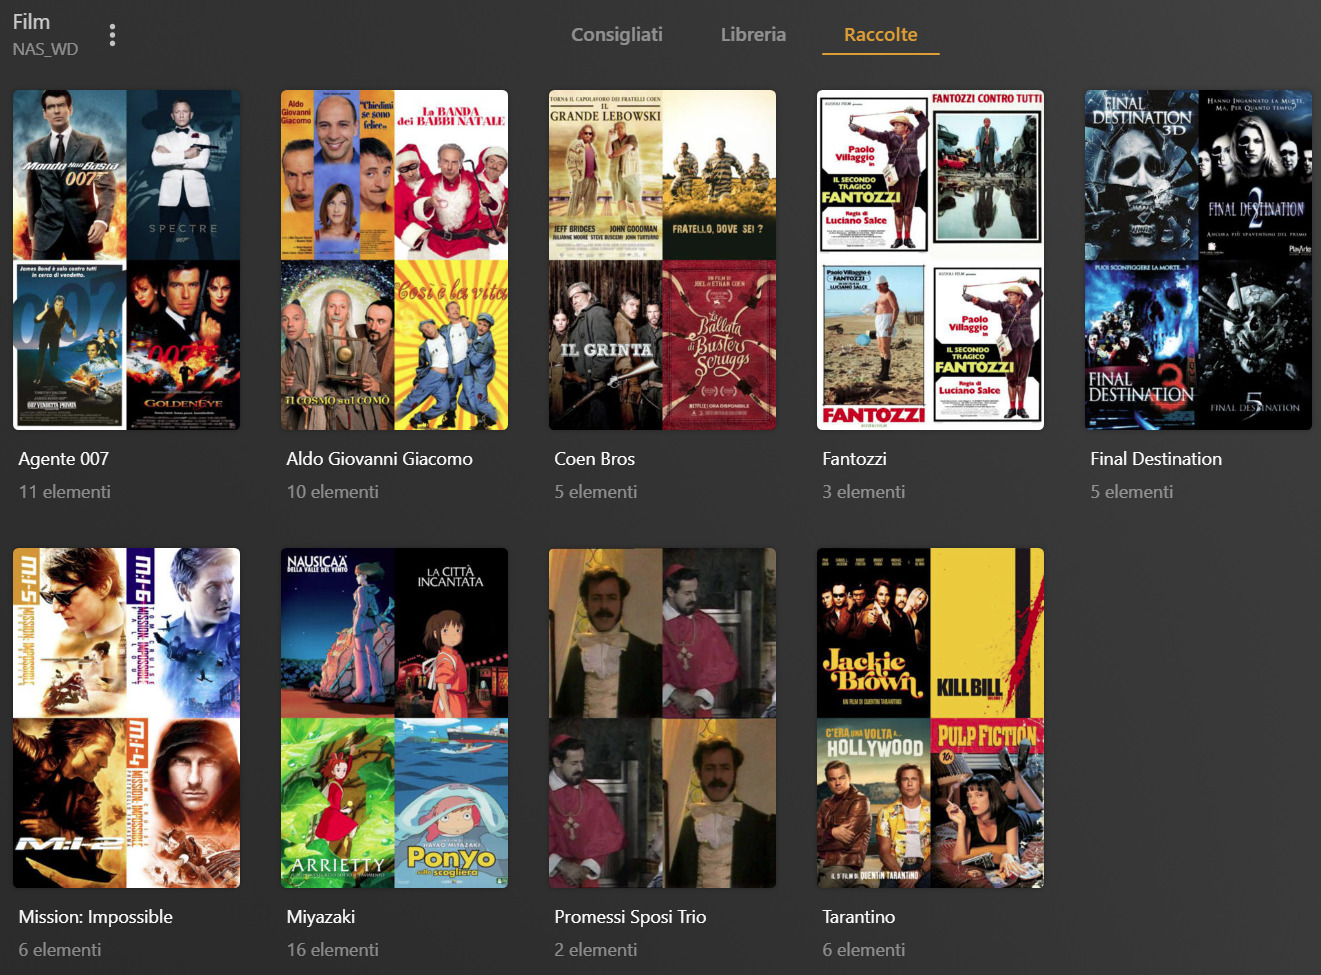Open the three-dot library options menu

pos(112,35)
